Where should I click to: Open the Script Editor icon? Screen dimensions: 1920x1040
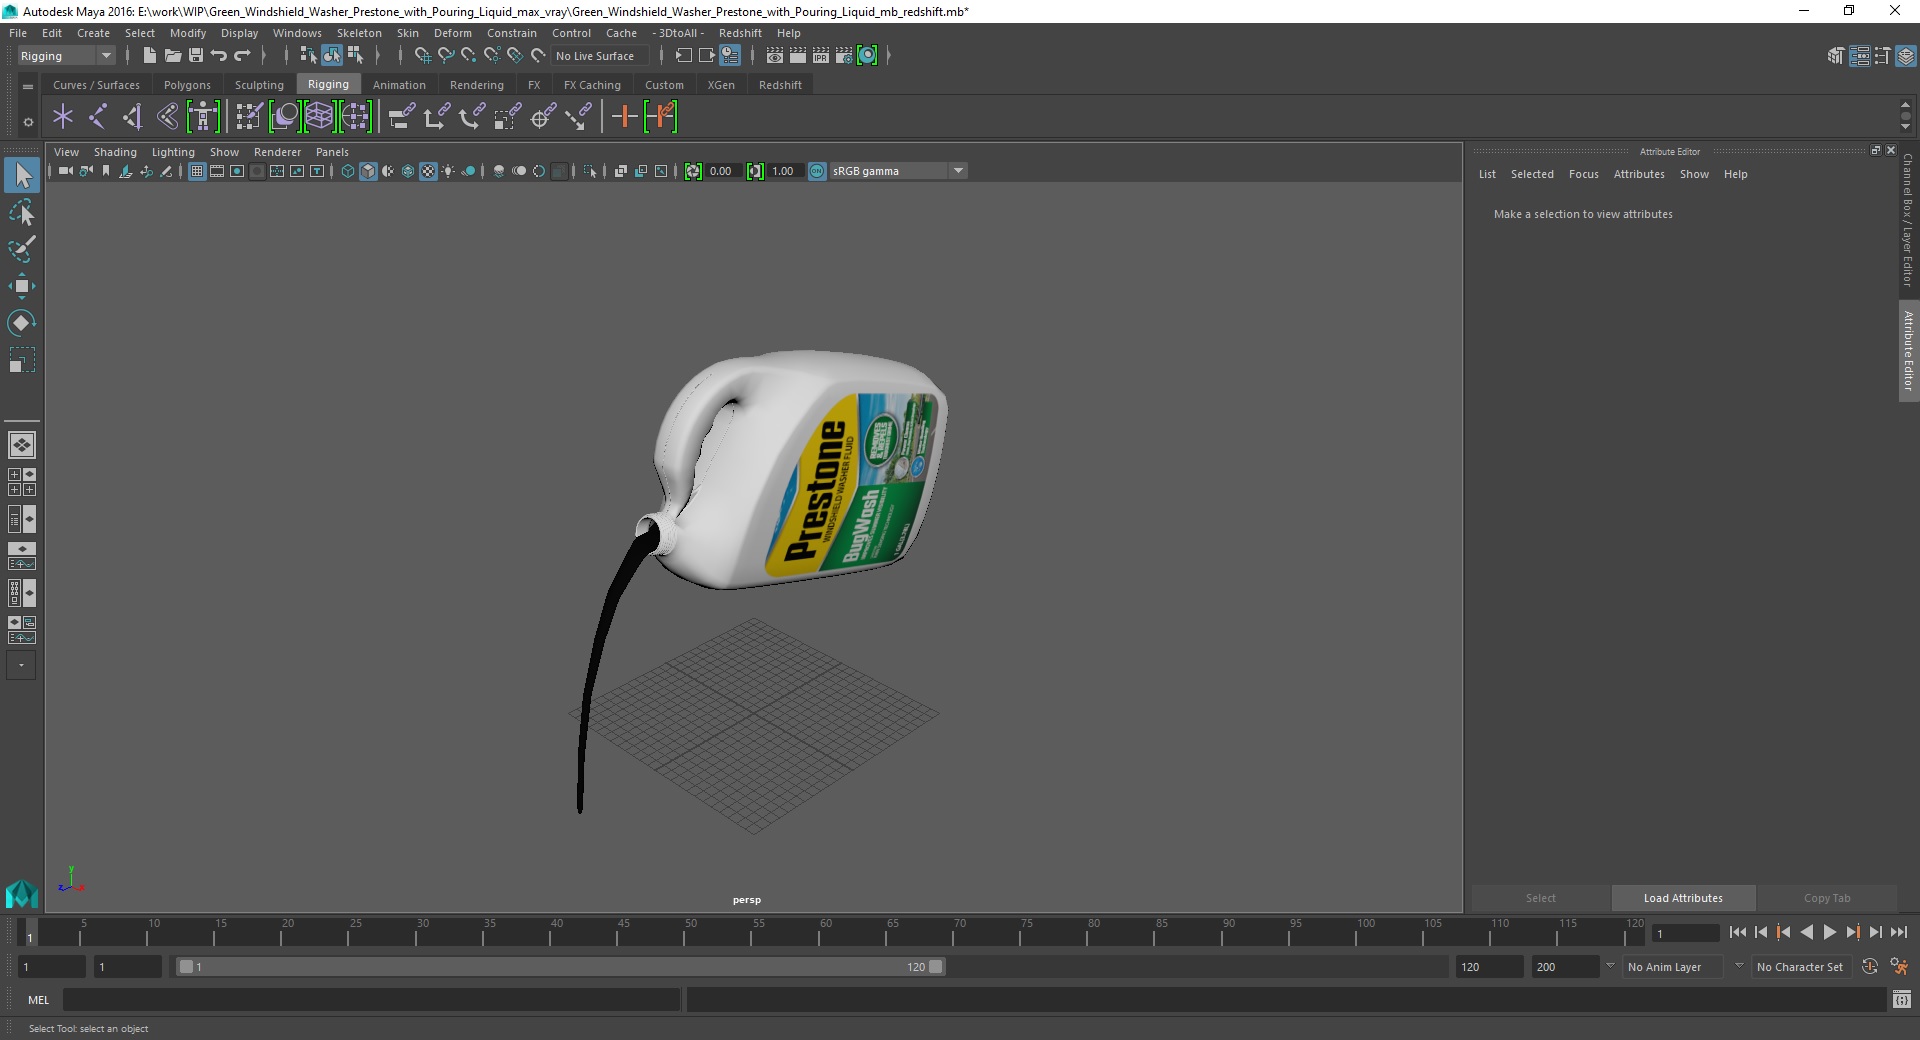(1902, 1000)
